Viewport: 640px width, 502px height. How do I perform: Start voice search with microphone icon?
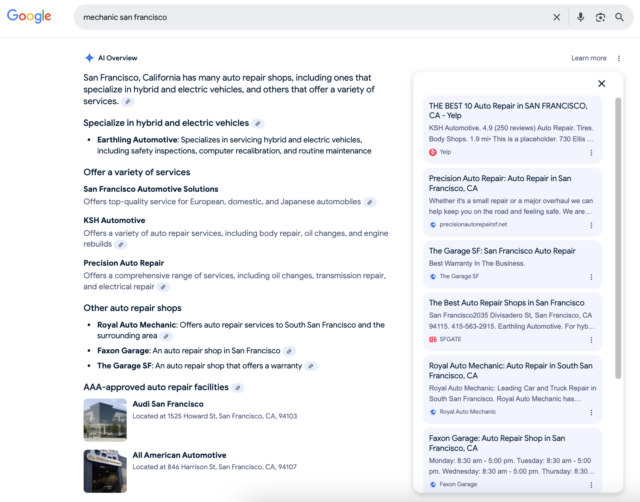(580, 17)
